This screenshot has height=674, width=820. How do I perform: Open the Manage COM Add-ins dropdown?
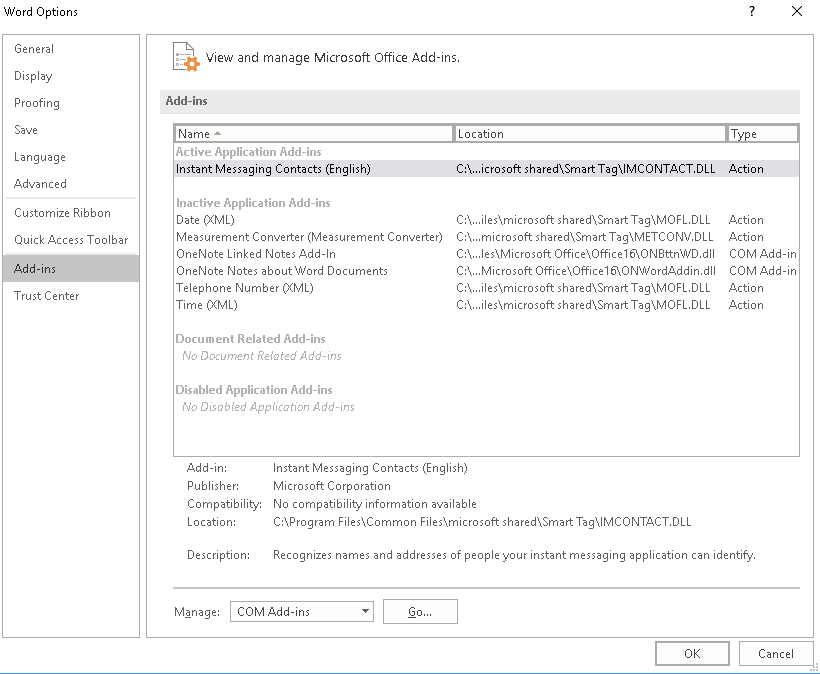coord(302,611)
